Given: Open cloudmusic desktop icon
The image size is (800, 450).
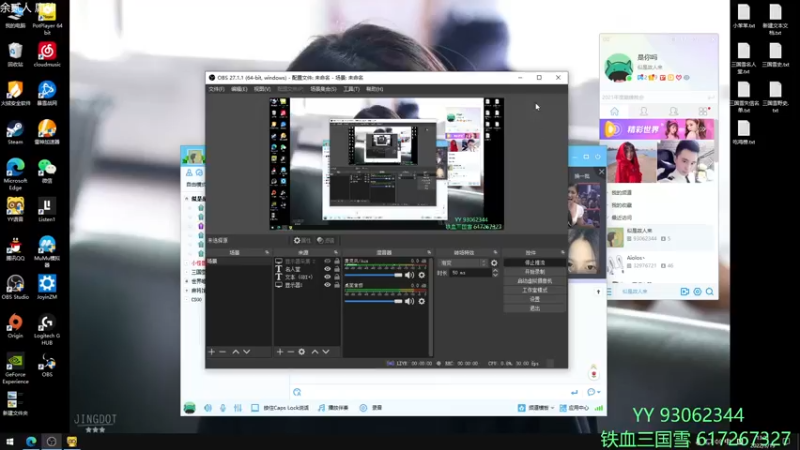Looking at the screenshot, I should (47, 55).
